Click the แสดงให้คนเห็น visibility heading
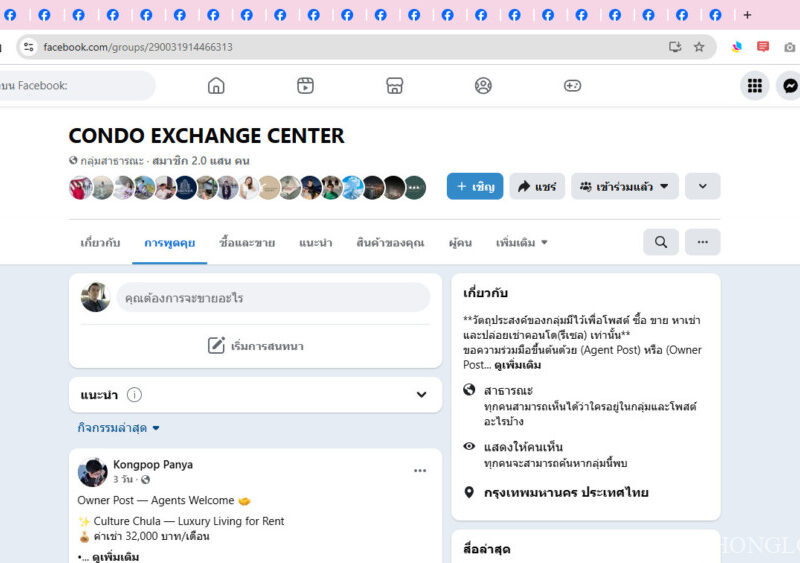The image size is (800, 563). (523, 447)
